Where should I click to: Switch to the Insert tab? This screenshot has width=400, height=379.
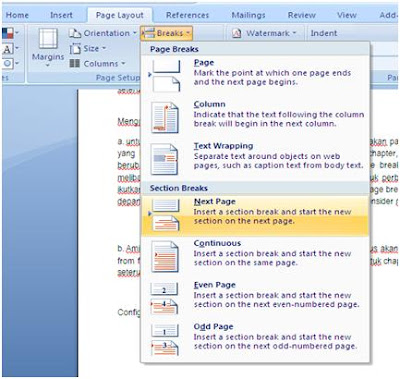coord(61,15)
